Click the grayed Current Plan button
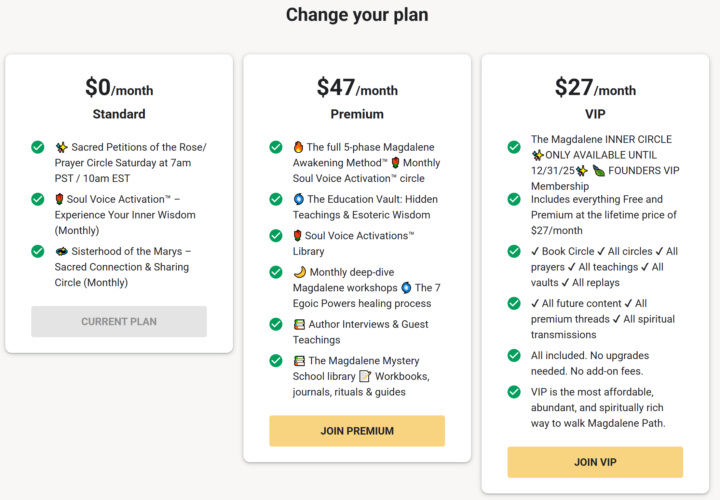This screenshot has height=500, width=720. (119, 321)
